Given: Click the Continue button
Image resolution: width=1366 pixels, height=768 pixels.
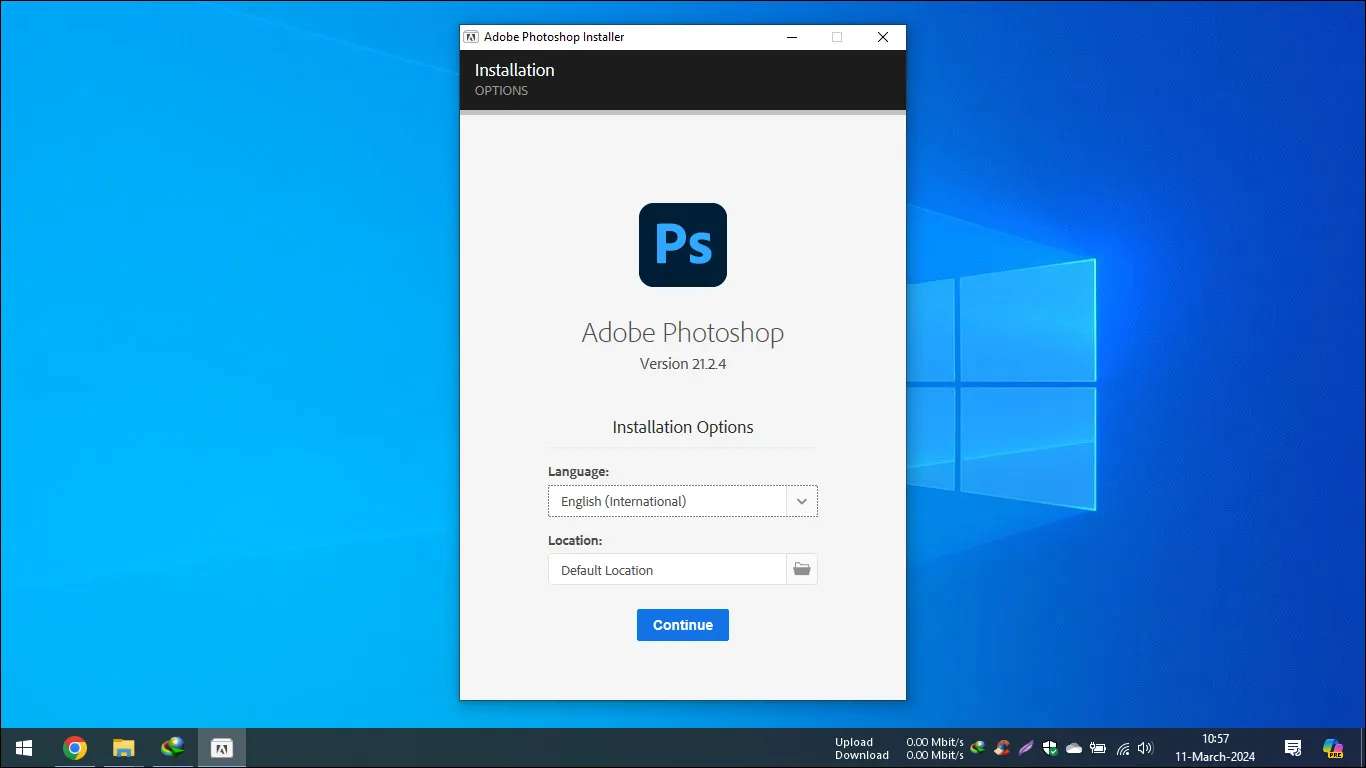Looking at the screenshot, I should 683,624.
